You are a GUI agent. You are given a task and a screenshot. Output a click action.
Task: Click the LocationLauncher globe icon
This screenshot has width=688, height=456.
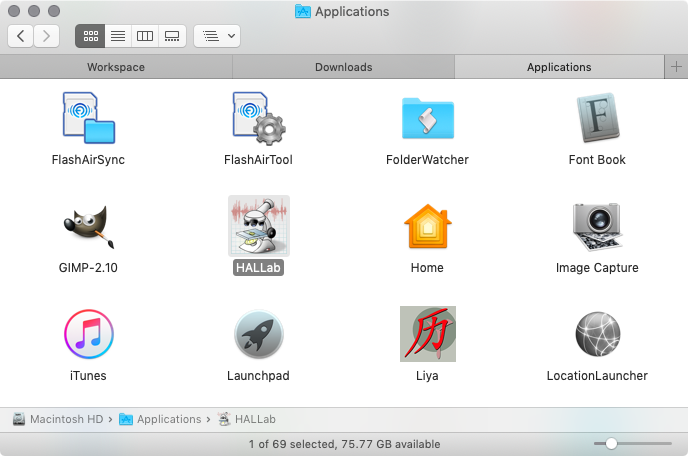(597, 334)
